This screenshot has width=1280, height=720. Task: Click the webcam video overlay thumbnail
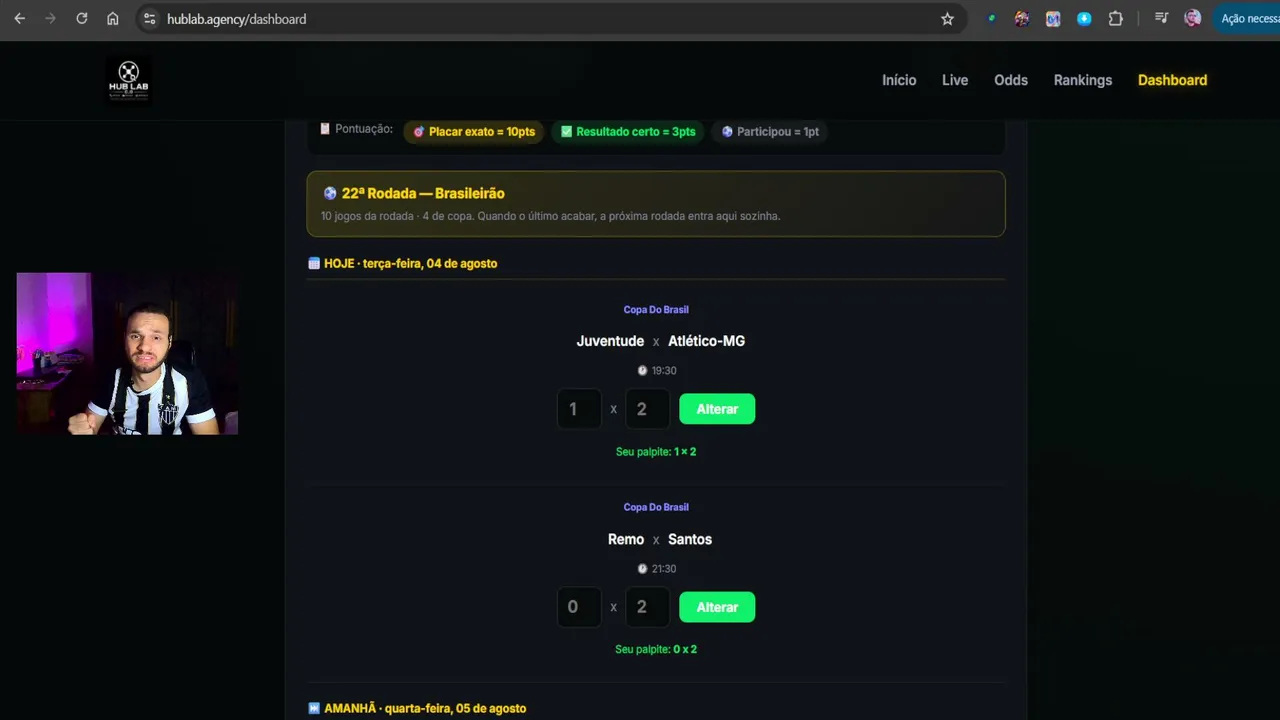[x=127, y=353]
